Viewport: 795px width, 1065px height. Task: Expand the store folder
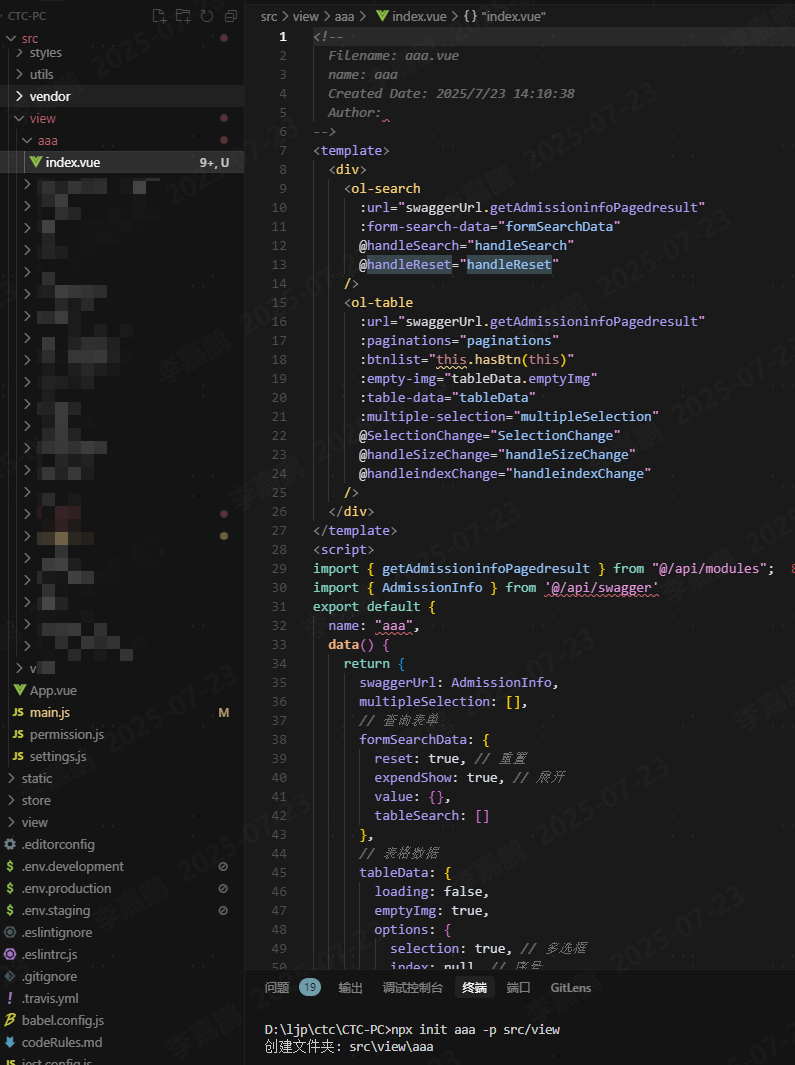[36, 801]
